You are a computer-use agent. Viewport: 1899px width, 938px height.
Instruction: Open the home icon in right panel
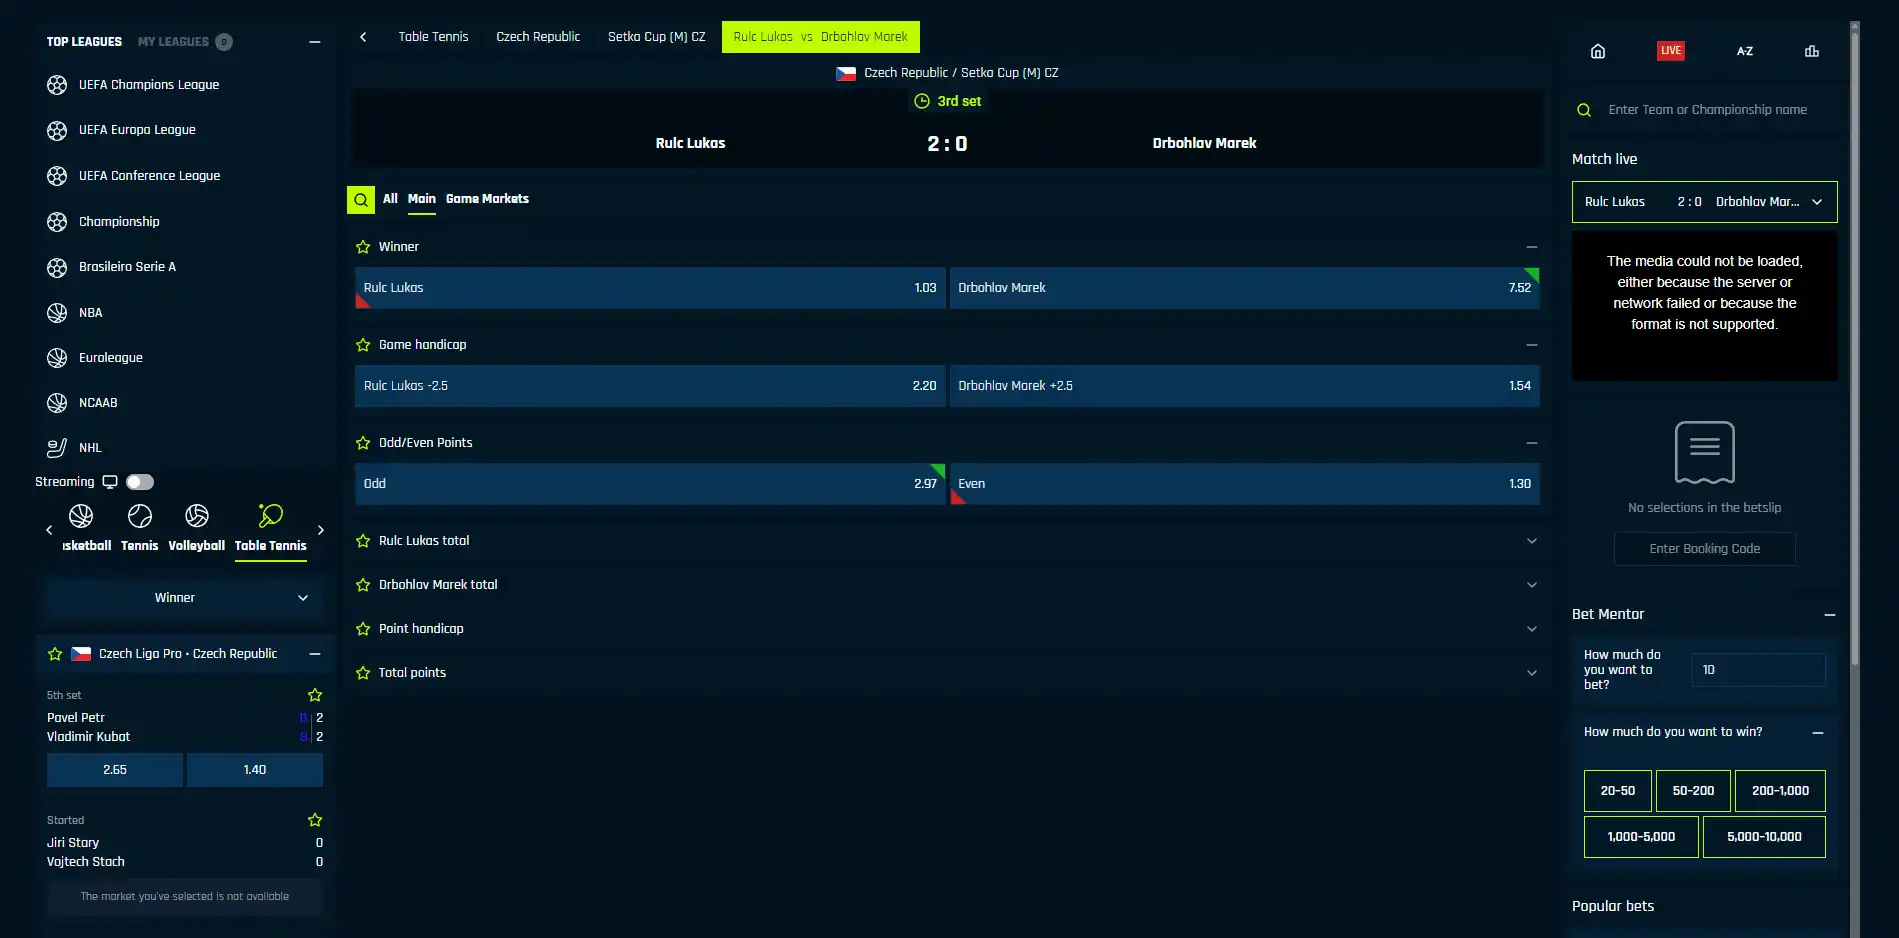point(1598,51)
